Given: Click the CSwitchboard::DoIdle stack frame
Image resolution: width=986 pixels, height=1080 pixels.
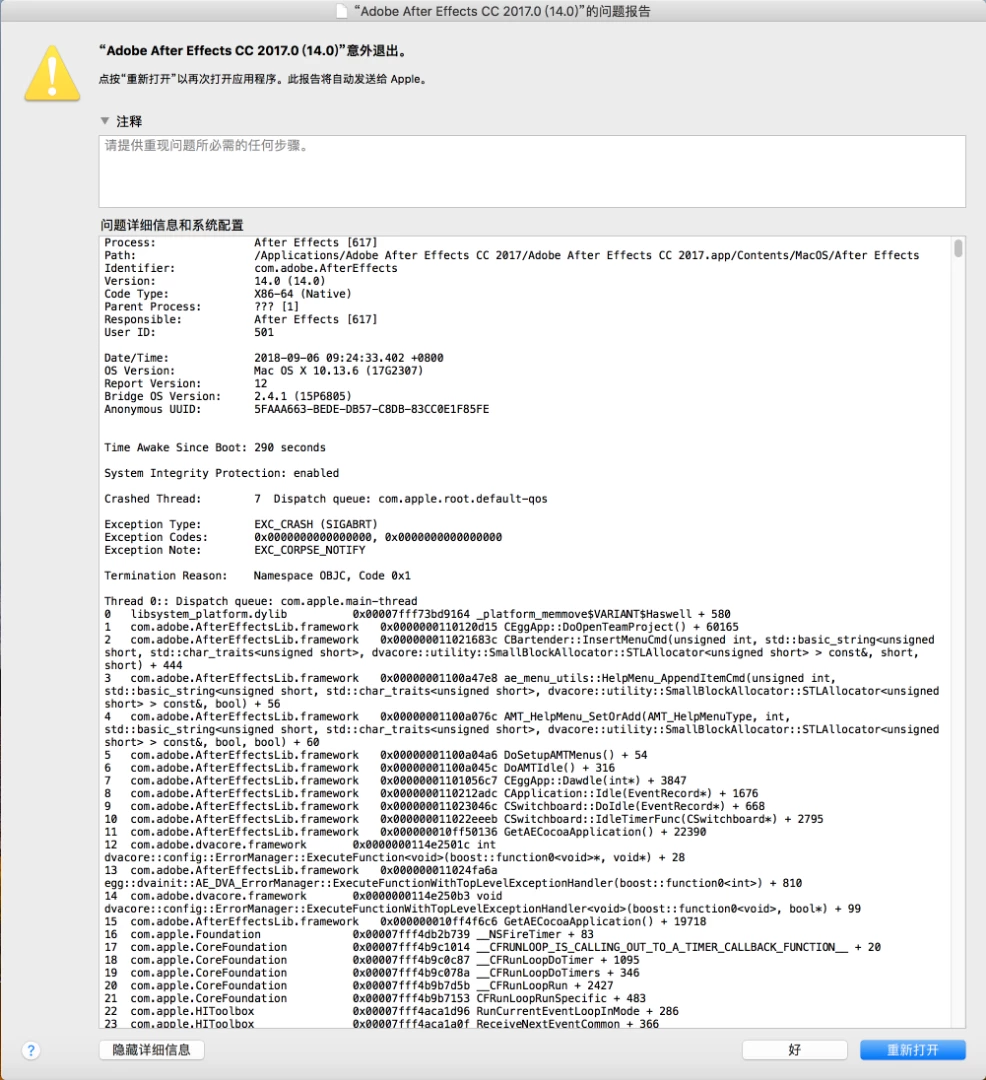Looking at the screenshot, I should tap(434, 806).
